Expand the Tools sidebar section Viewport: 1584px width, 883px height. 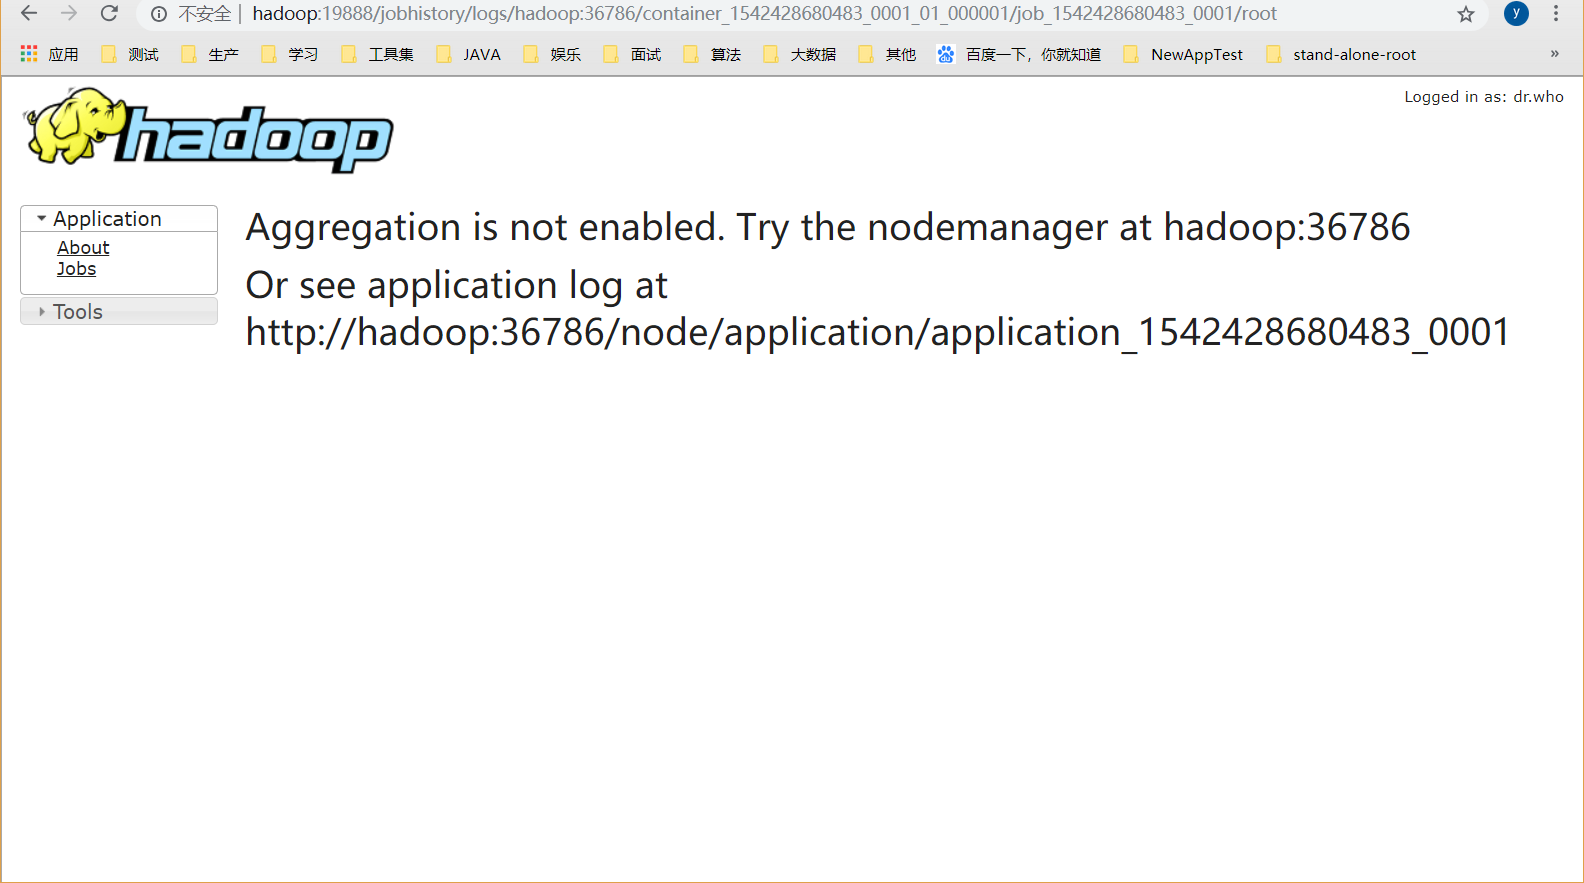click(x=119, y=312)
